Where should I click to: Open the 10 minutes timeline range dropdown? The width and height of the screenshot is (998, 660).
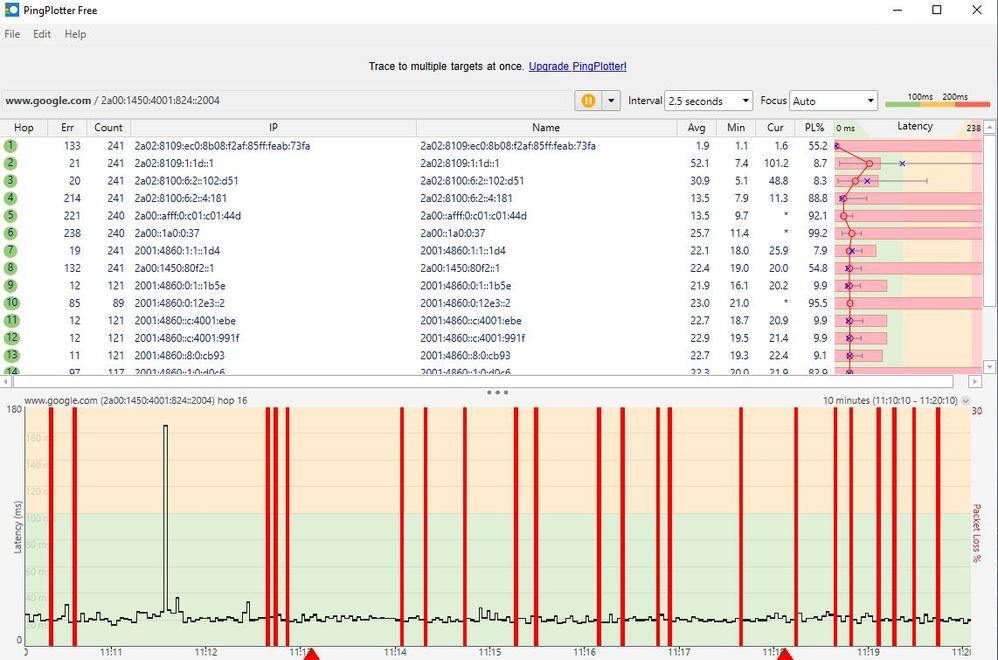pyautogui.click(x=966, y=400)
